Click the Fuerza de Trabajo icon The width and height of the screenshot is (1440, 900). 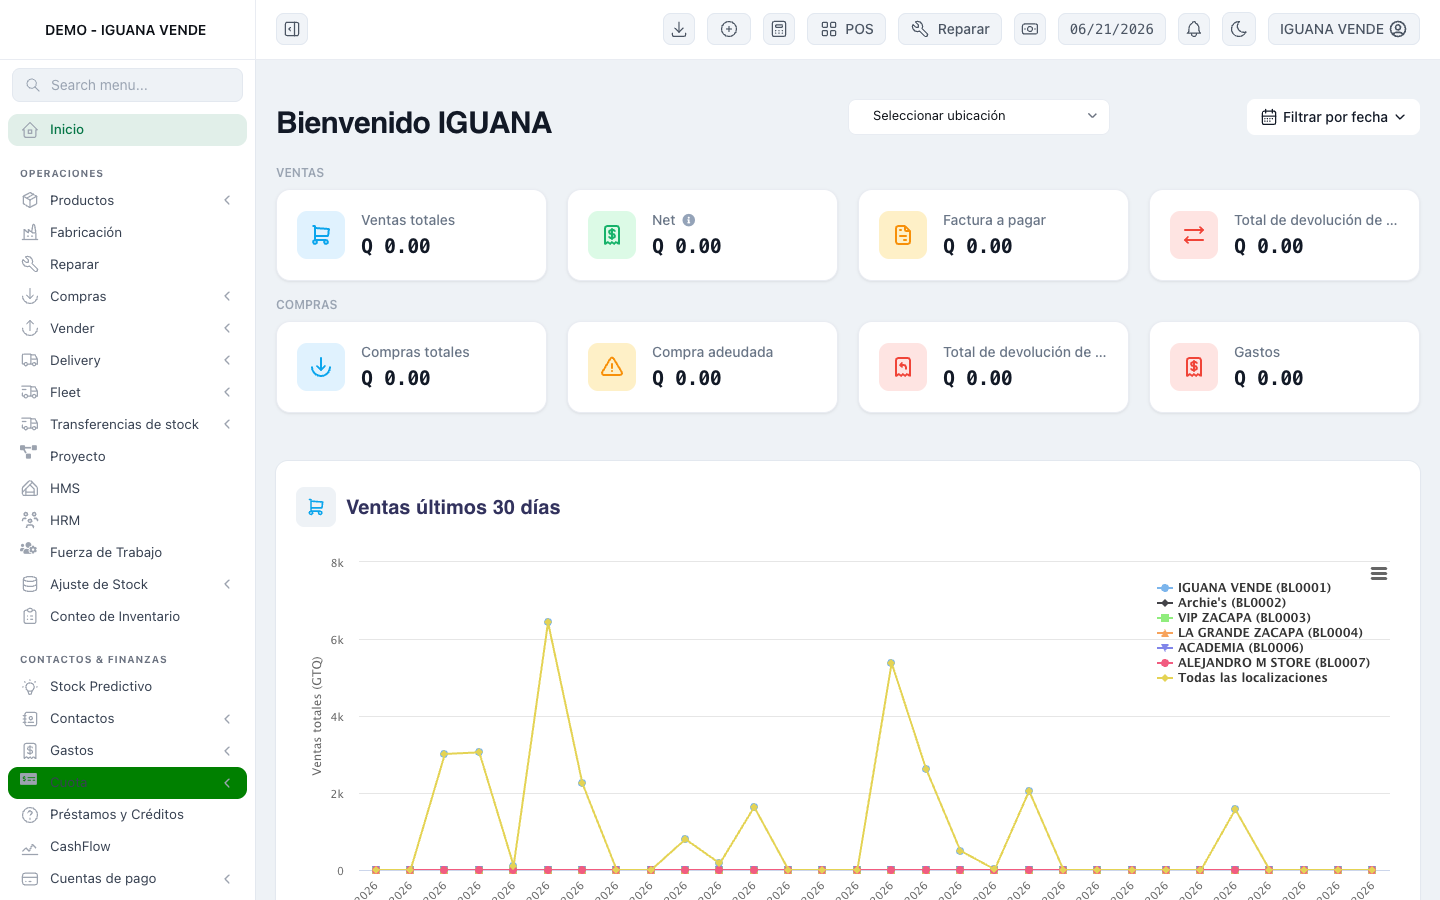29,550
